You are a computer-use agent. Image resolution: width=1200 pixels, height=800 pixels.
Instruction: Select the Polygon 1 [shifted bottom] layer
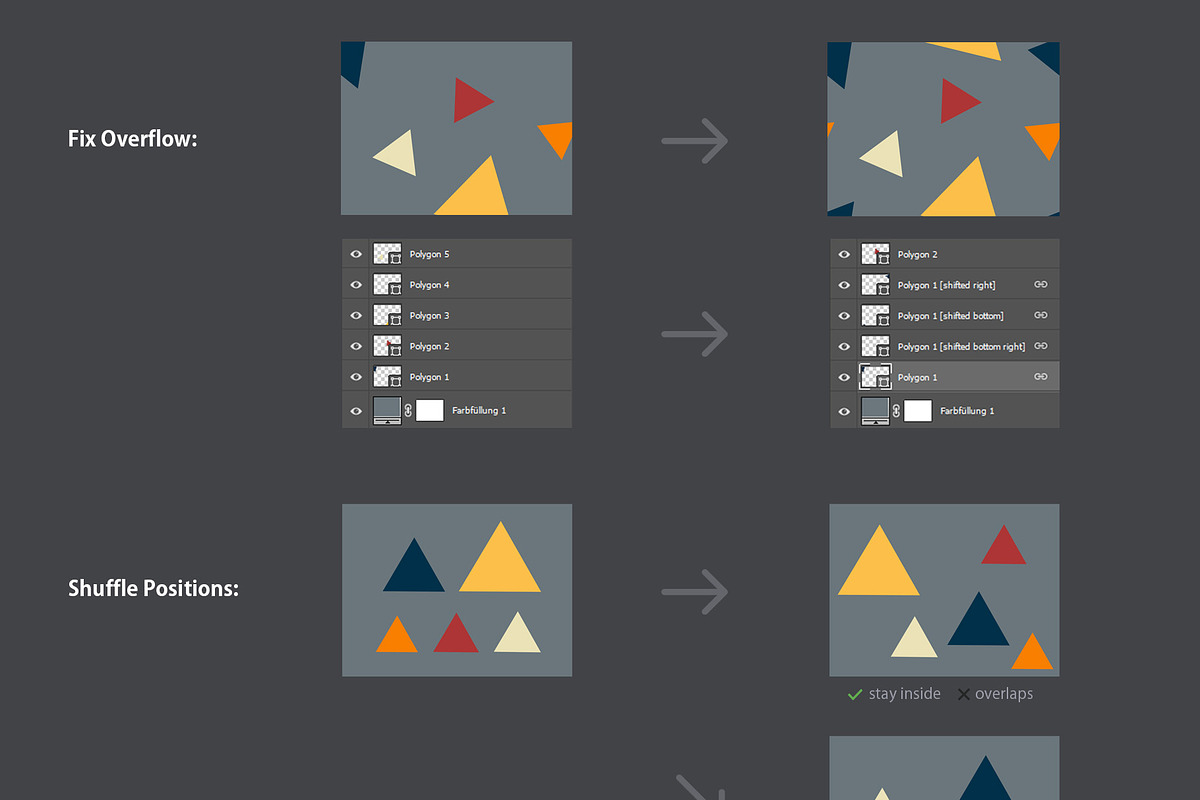click(x=950, y=316)
